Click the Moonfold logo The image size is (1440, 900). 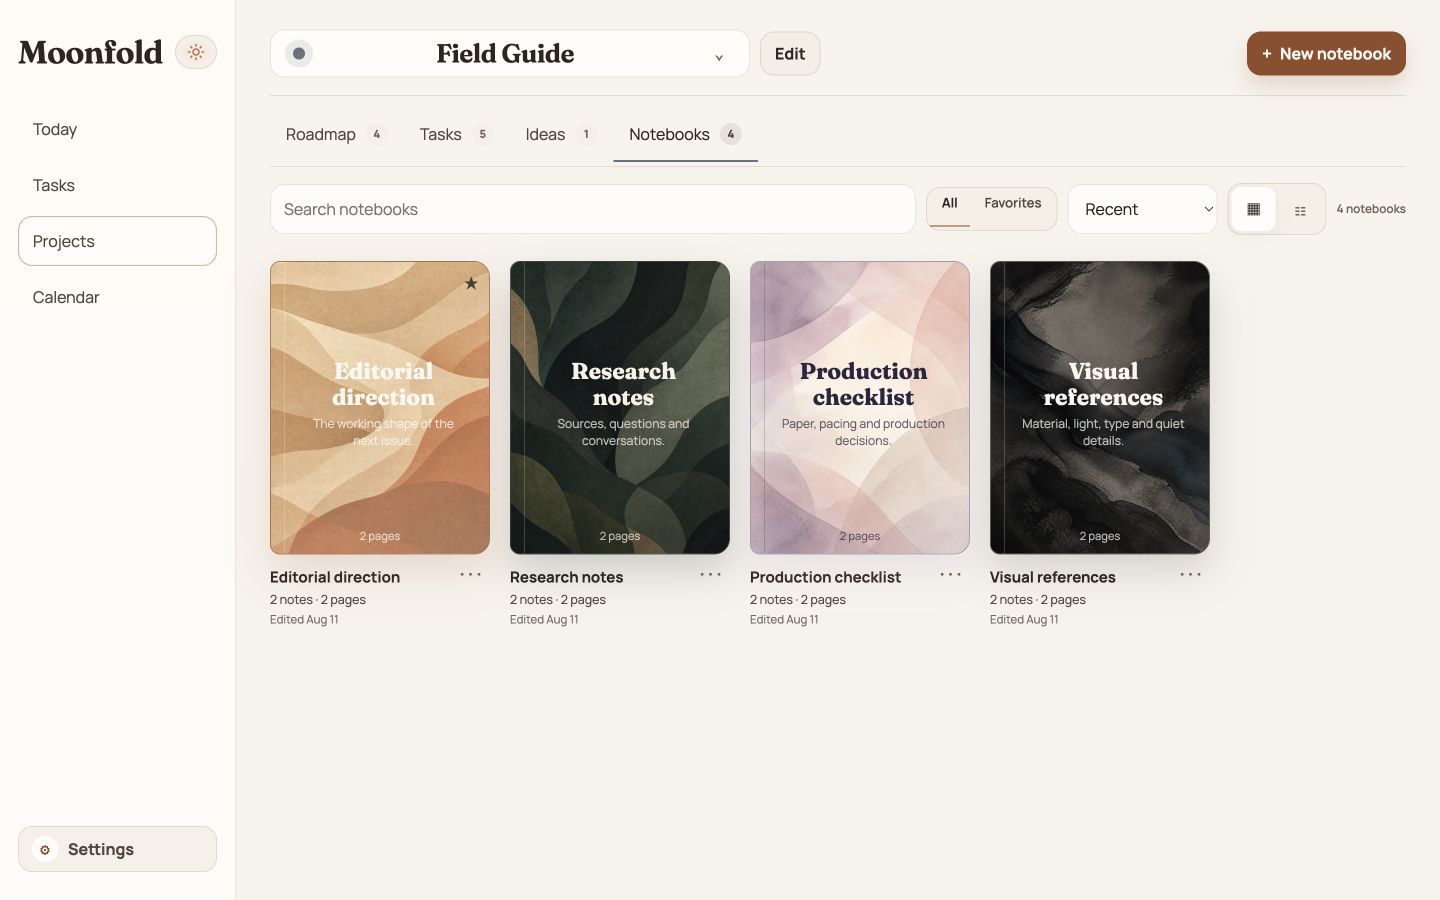[90, 52]
